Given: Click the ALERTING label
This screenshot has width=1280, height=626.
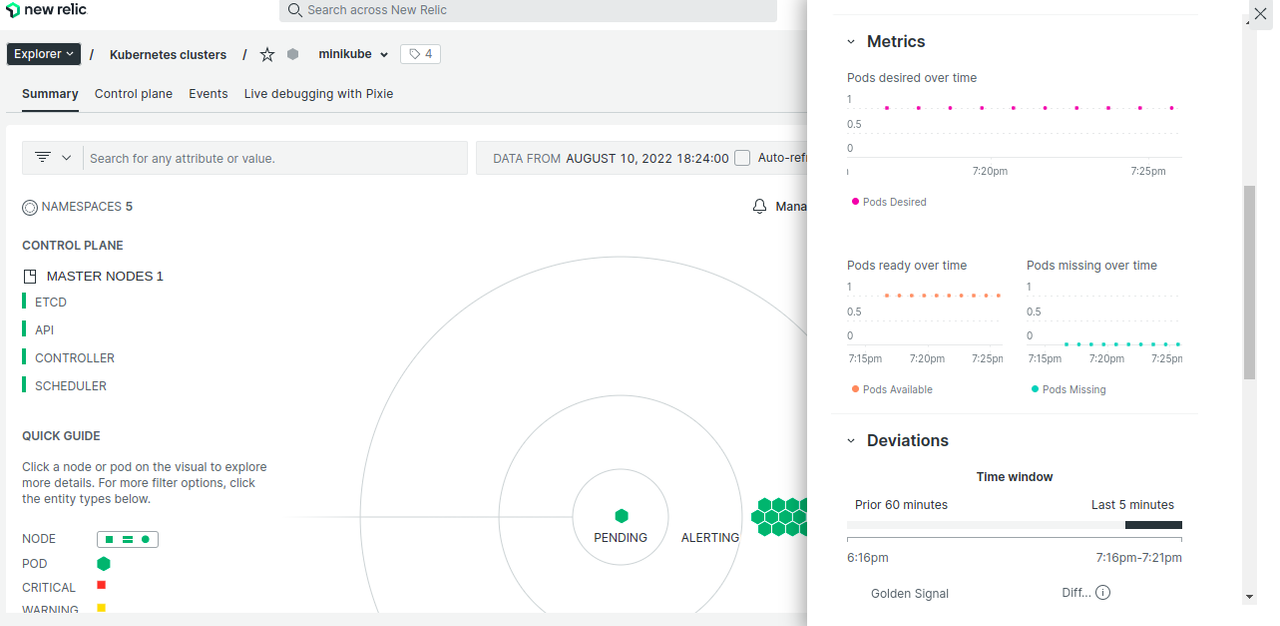Looking at the screenshot, I should 710,538.
